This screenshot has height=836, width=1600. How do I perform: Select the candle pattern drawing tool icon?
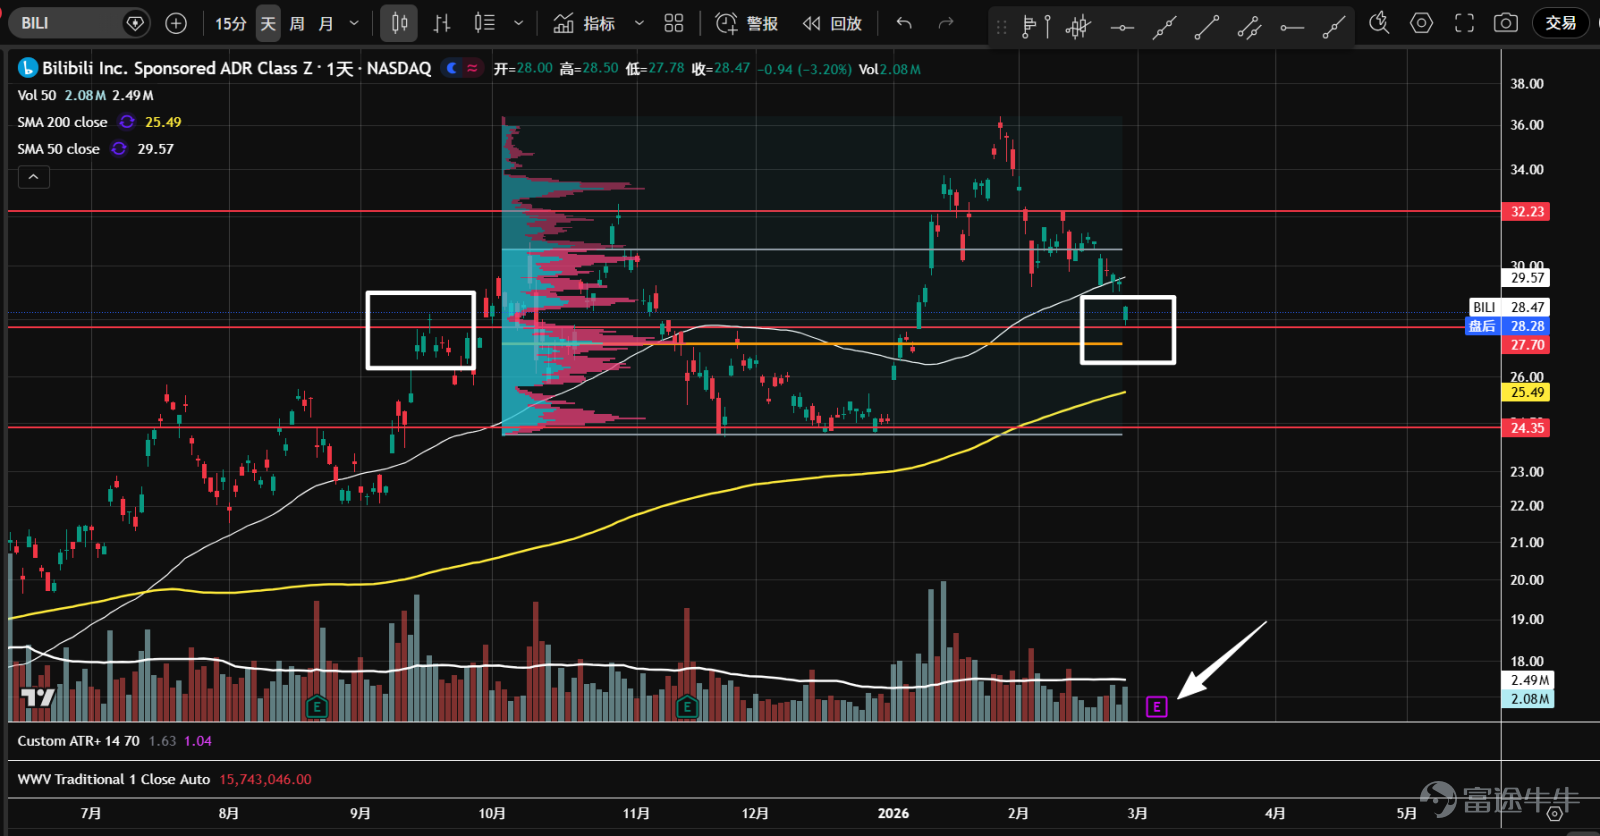coord(1078,27)
